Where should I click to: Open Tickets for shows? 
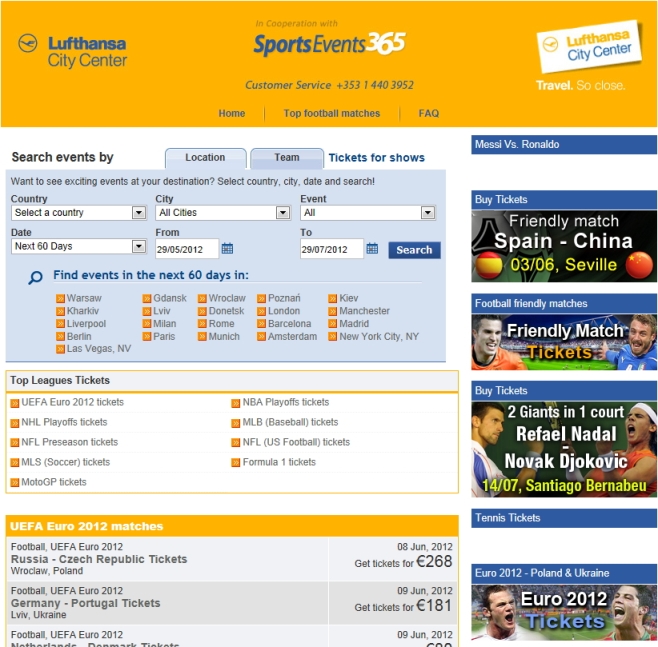(x=376, y=158)
